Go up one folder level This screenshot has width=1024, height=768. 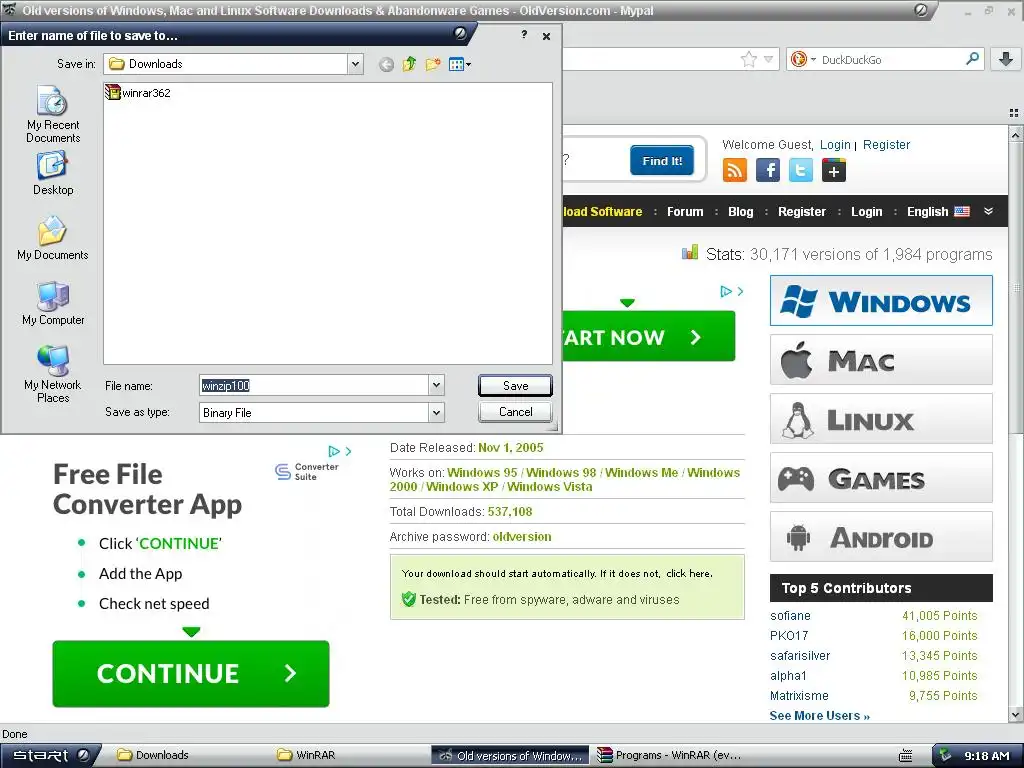[x=409, y=64]
